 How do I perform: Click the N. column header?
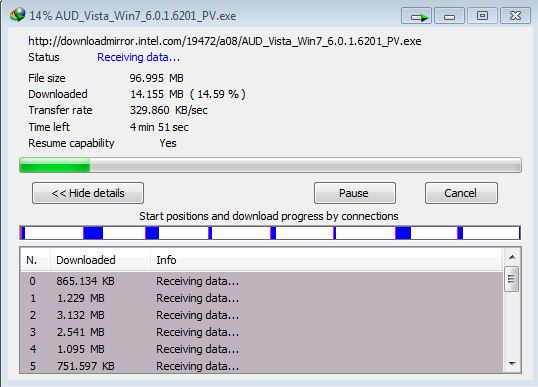pos(35,260)
